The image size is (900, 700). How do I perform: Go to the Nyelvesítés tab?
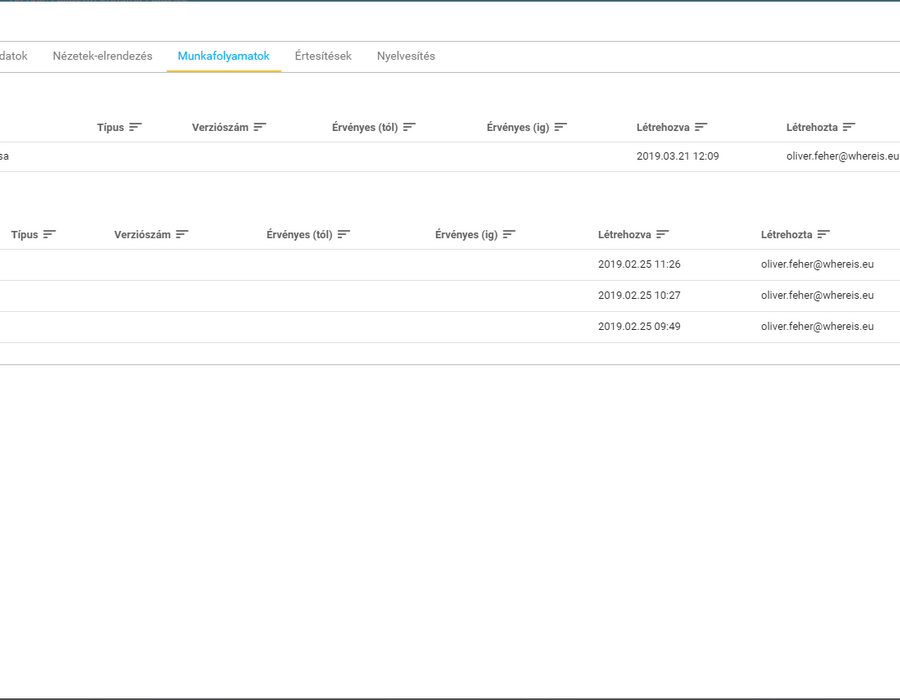coord(406,56)
